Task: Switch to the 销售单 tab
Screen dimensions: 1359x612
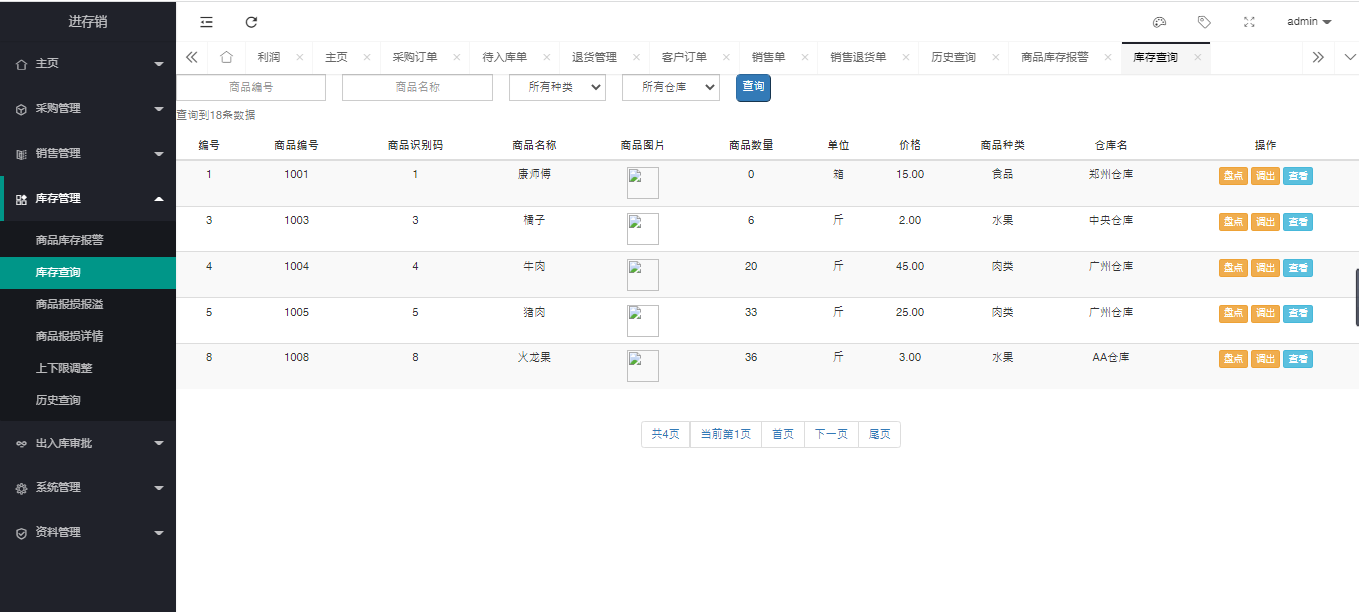Action: click(x=768, y=58)
